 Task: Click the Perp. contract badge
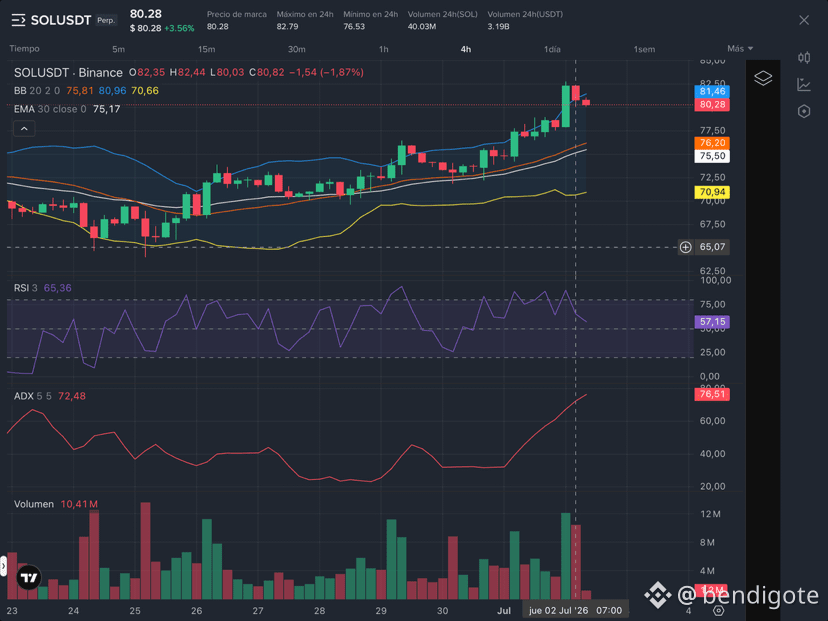pyautogui.click(x=106, y=21)
